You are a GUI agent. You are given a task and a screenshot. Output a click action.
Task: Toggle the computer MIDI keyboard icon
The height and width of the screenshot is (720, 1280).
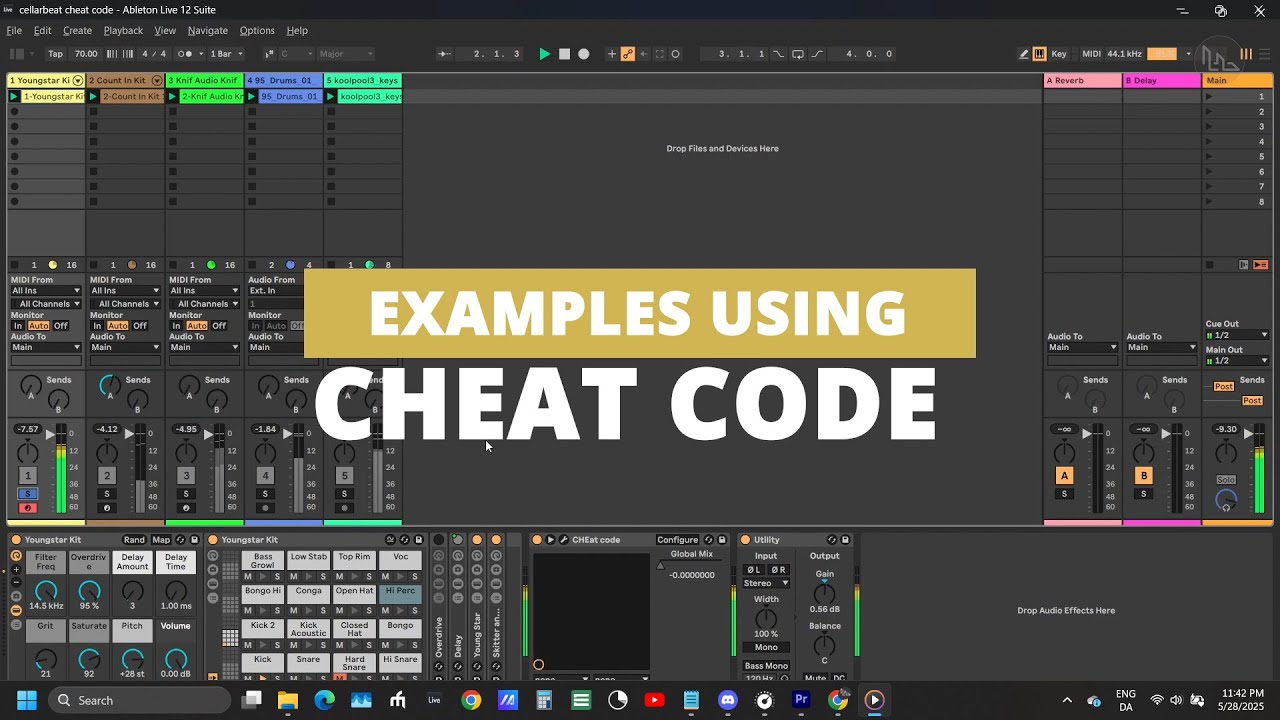click(x=1040, y=54)
